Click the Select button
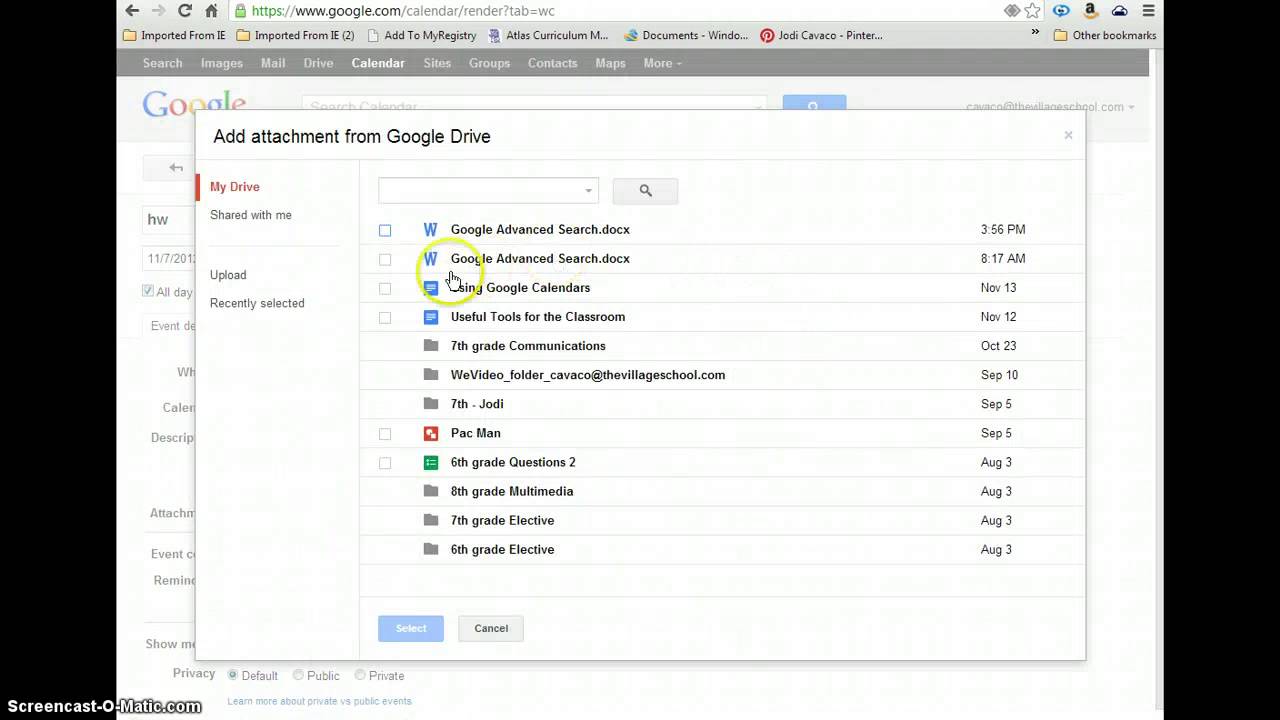The height and width of the screenshot is (720, 1280). pos(411,628)
